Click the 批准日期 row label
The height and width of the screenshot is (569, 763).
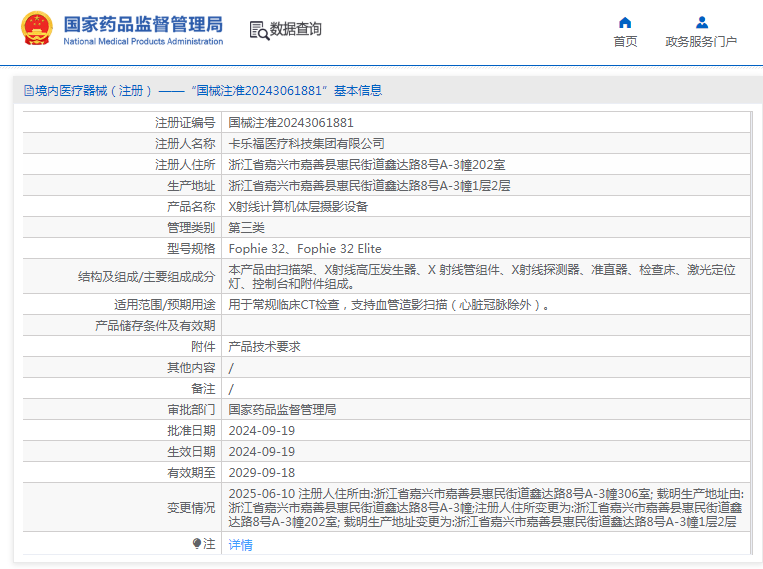click(x=191, y=431)
